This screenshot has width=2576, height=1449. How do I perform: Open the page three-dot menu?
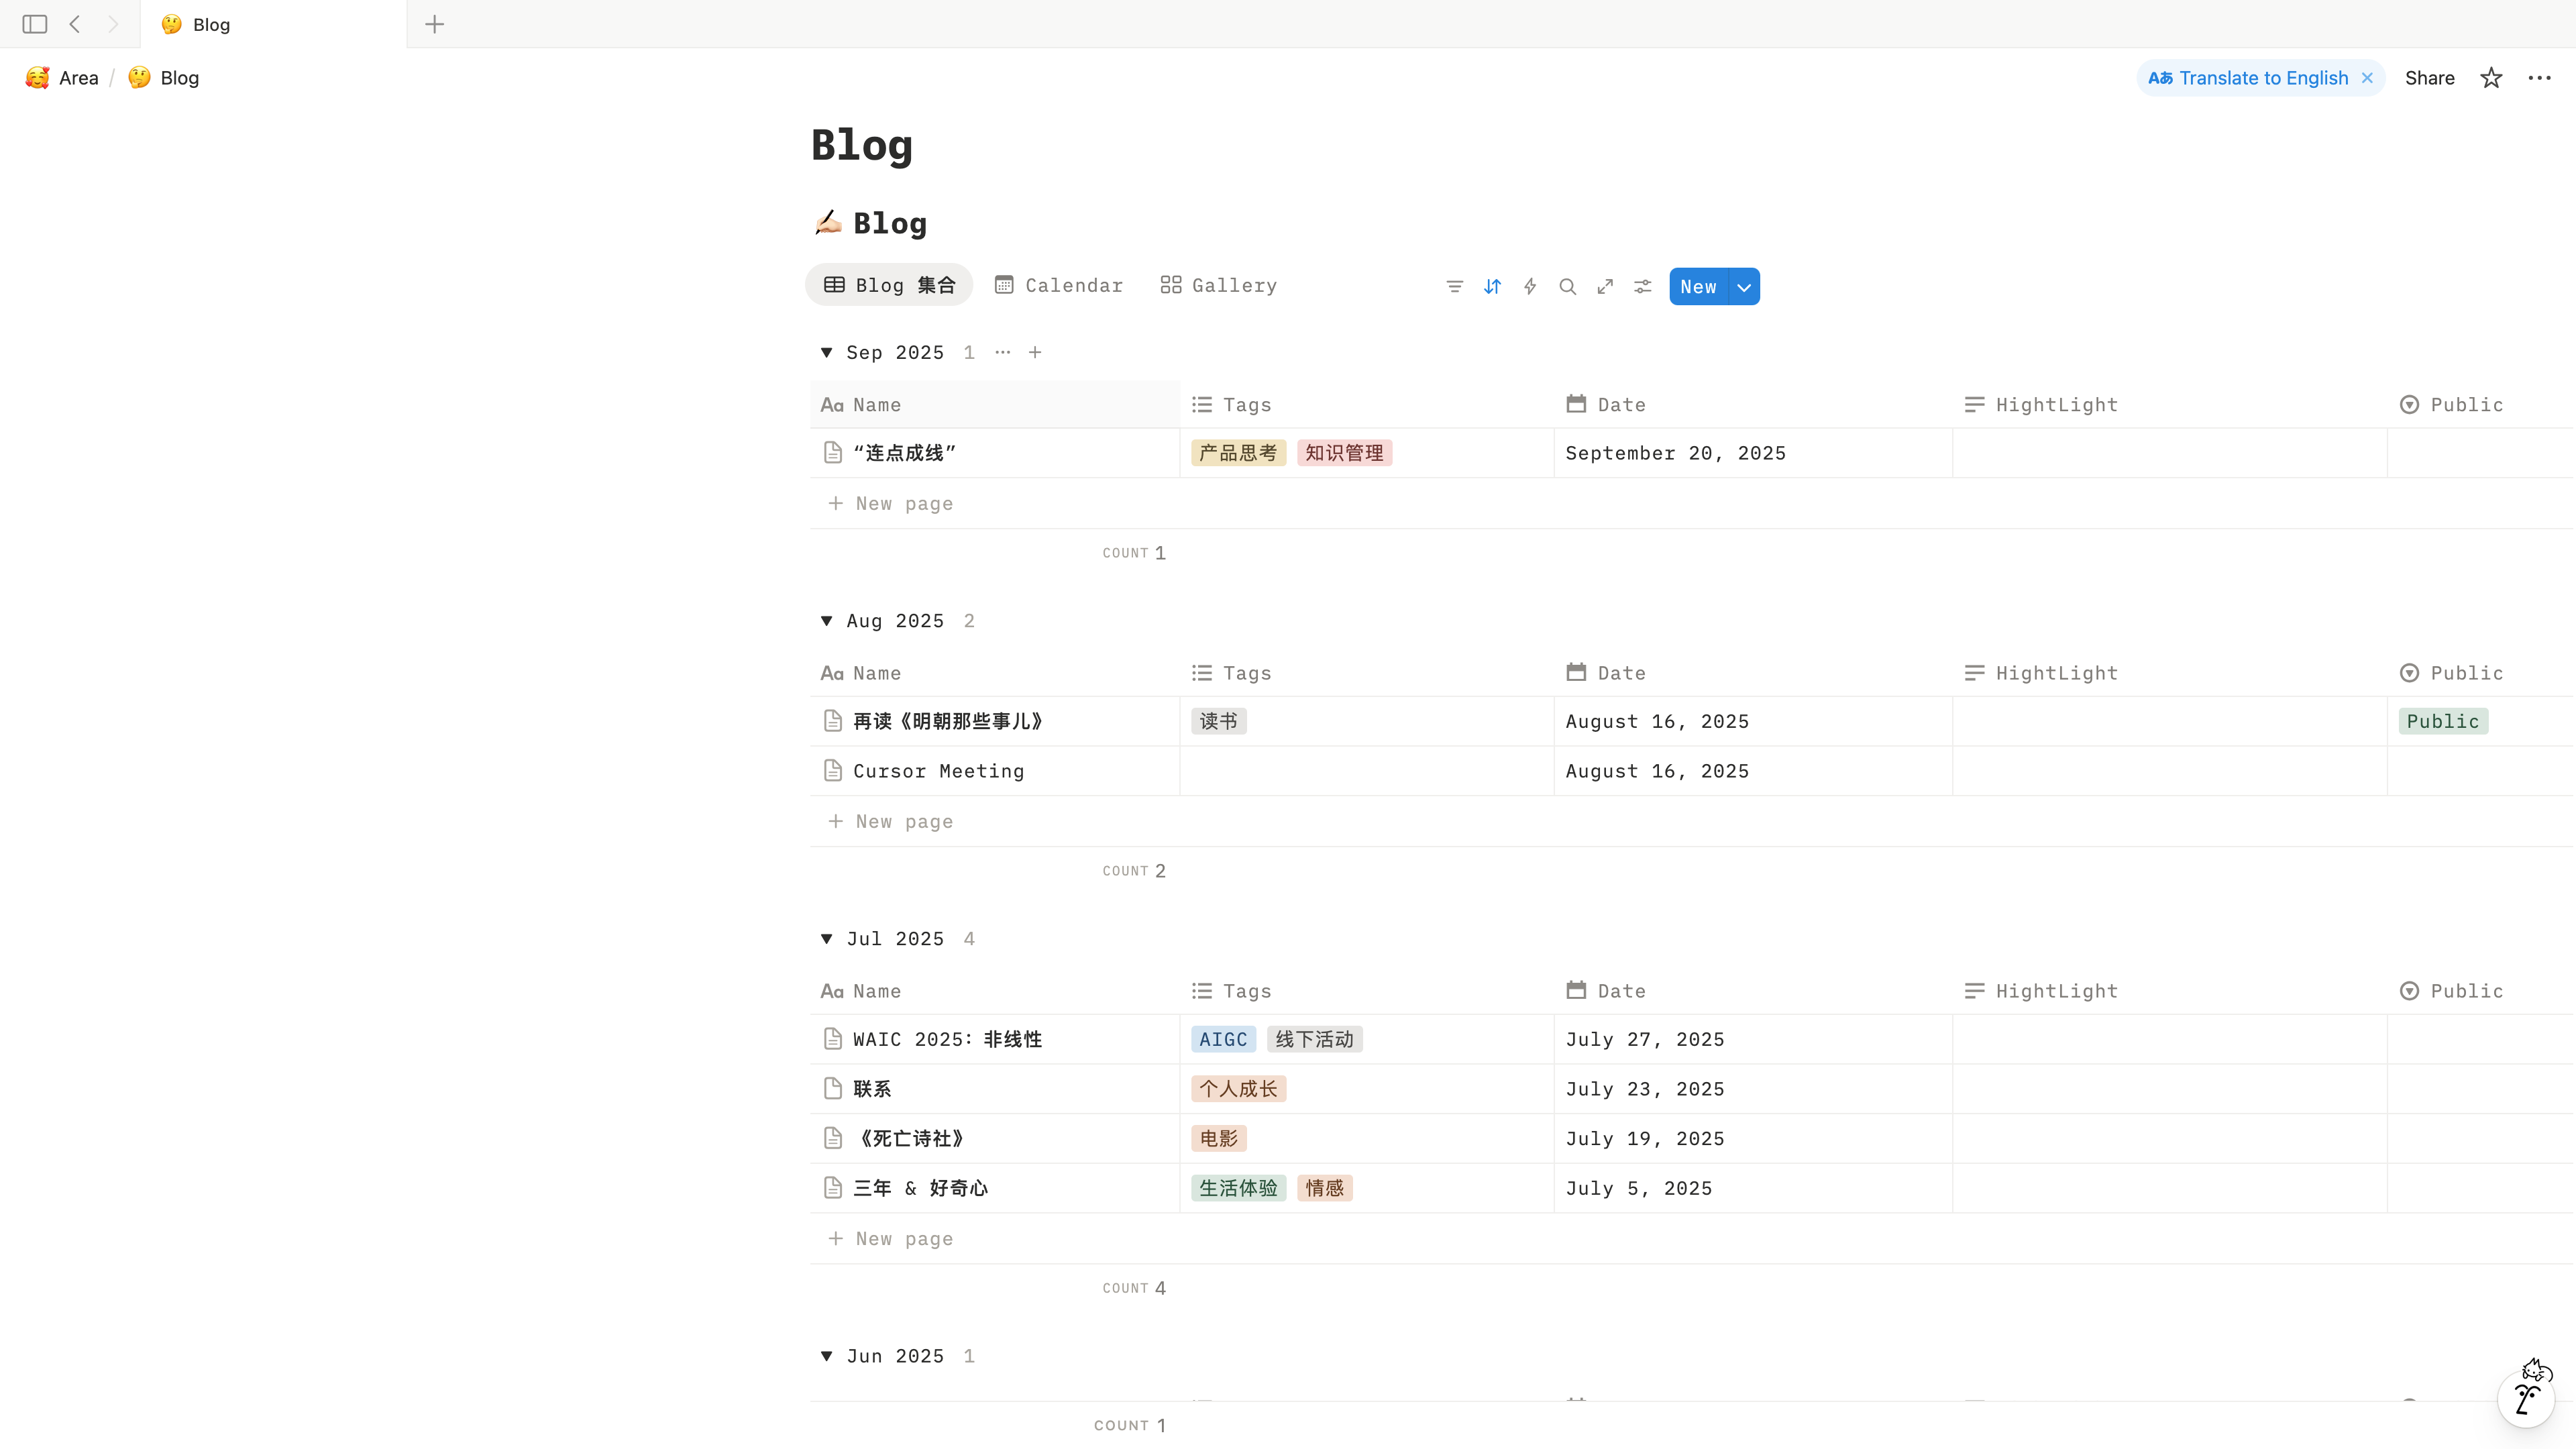2539,78
